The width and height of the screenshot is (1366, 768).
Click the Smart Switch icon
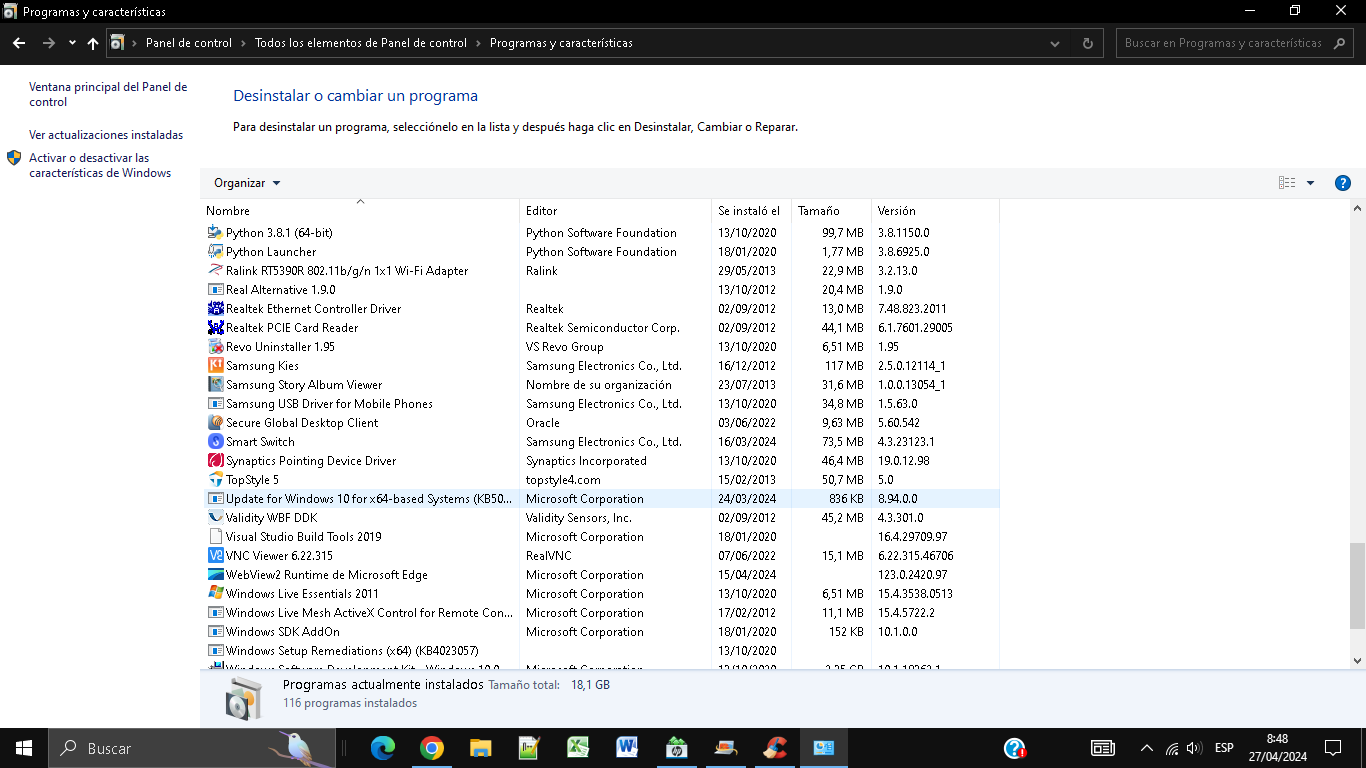(215, 442)
